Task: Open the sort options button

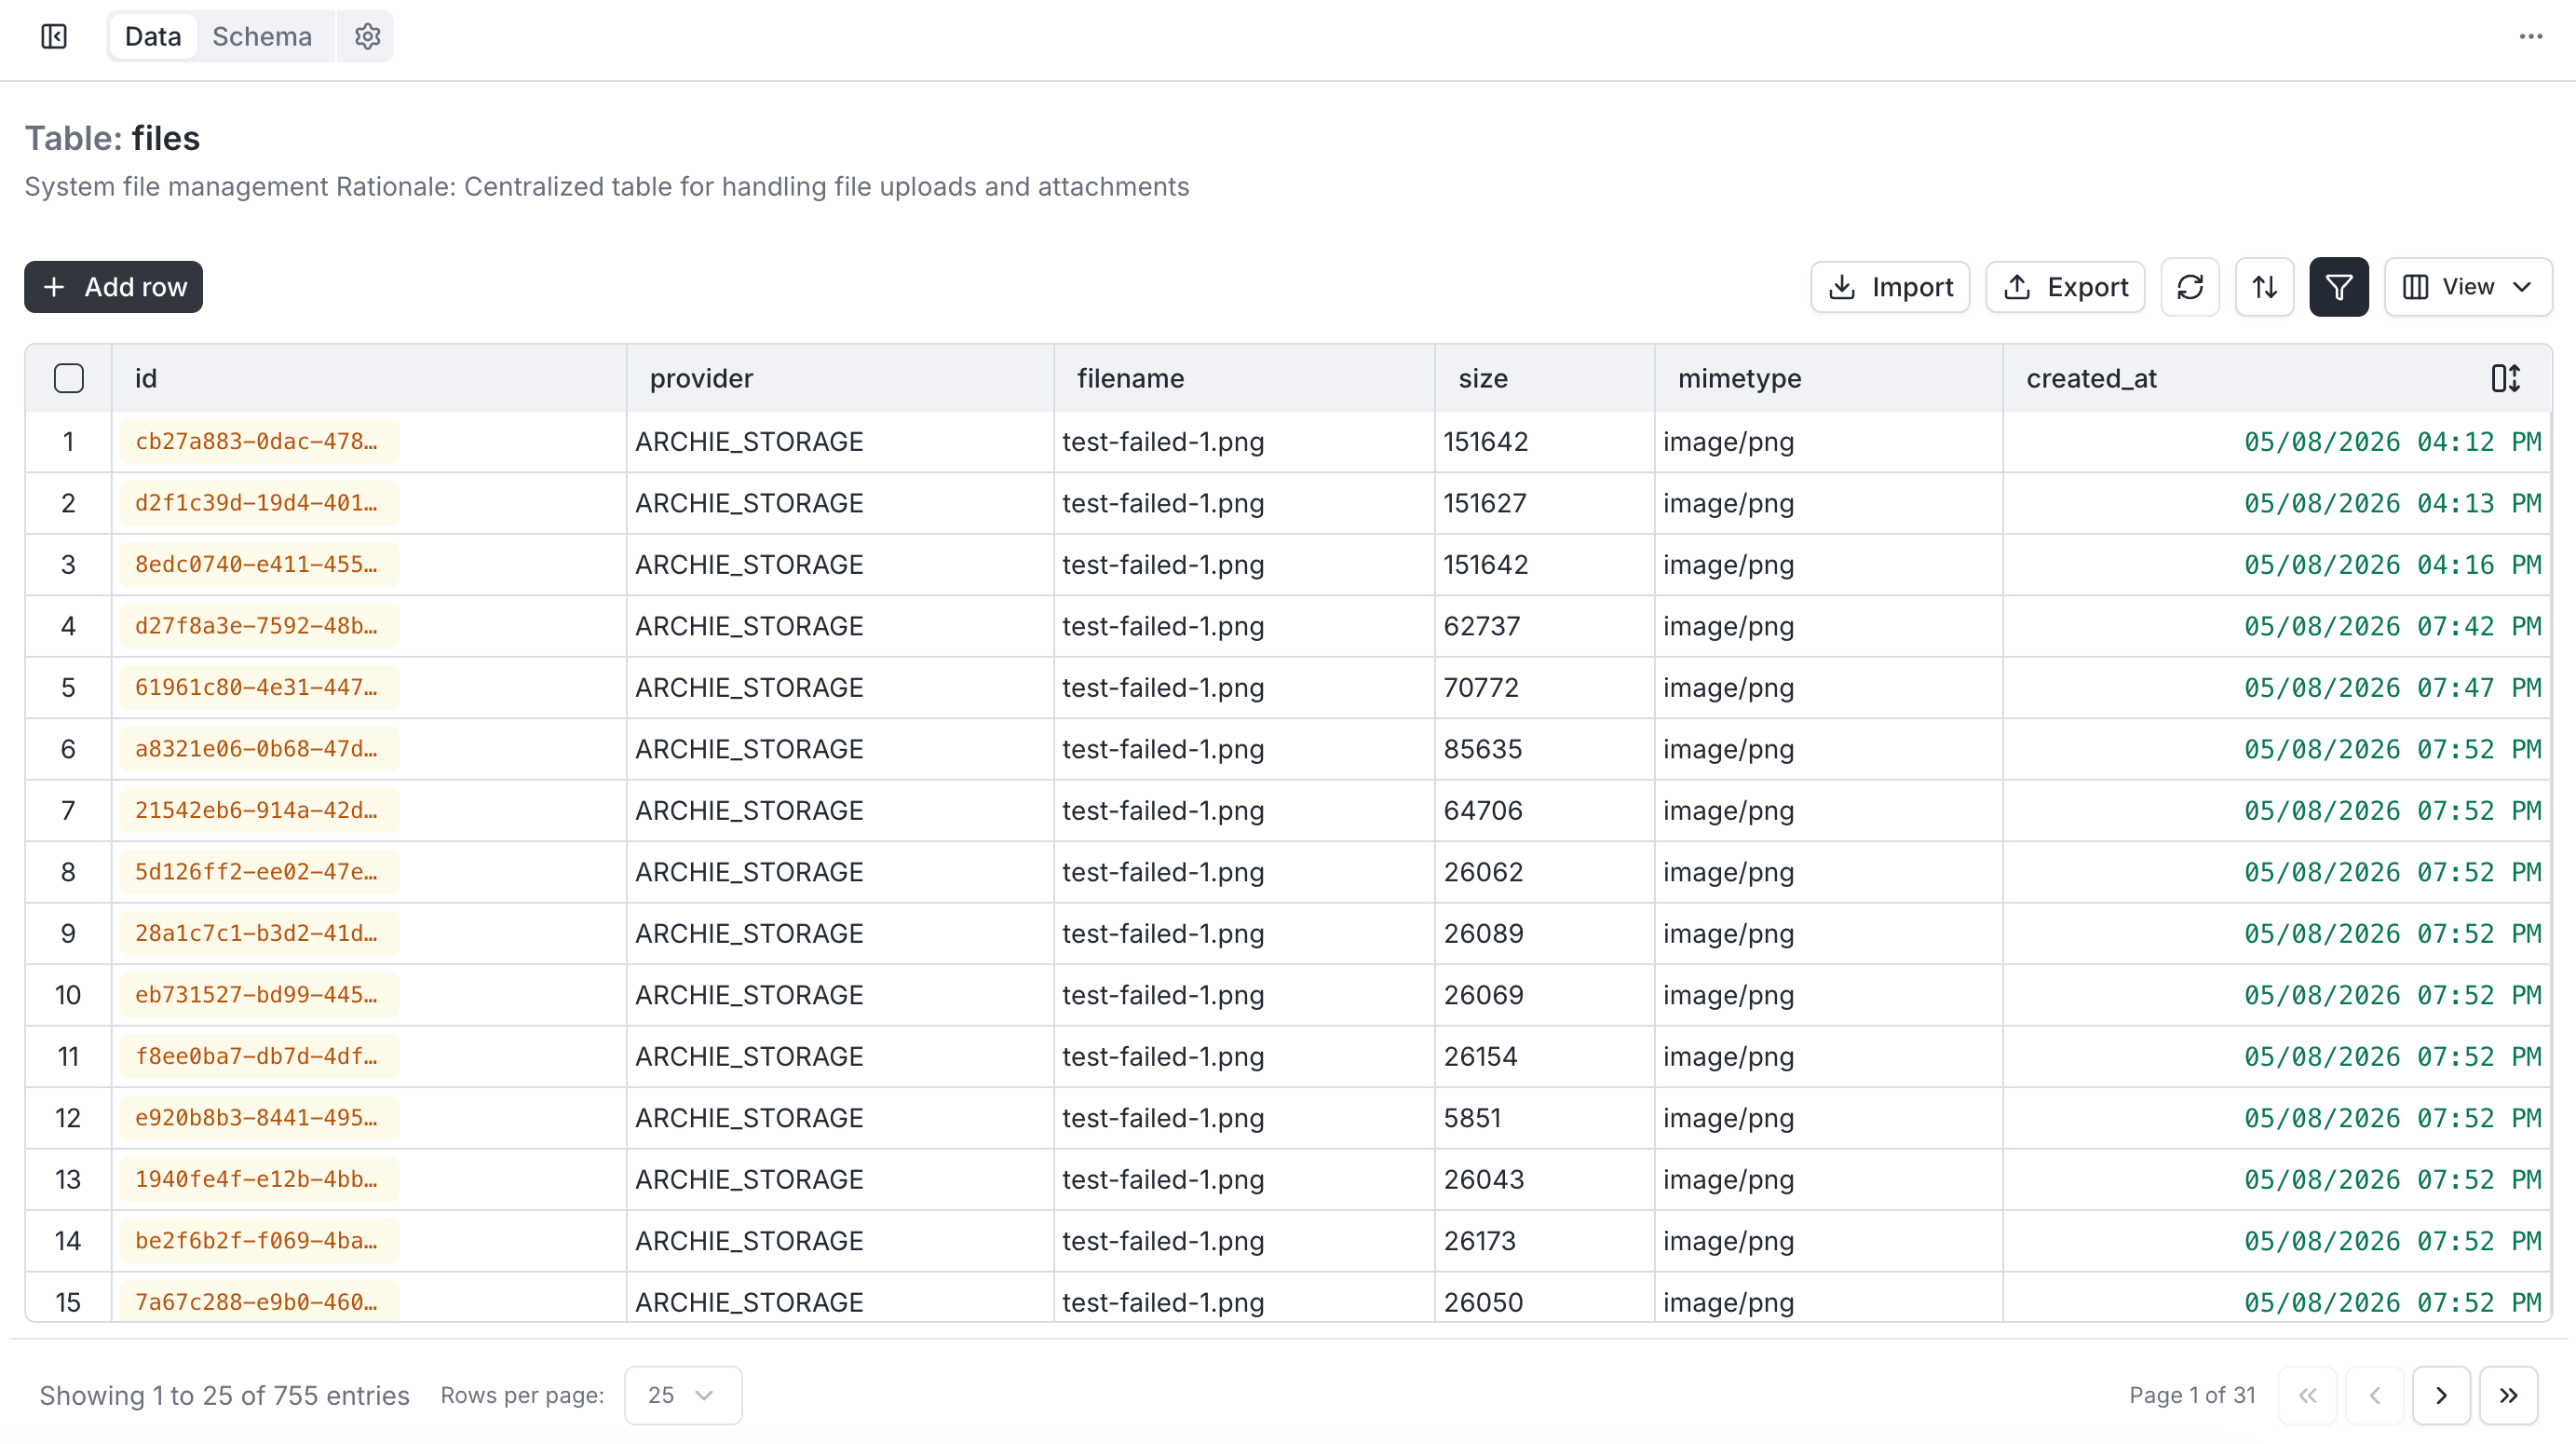Action: [2264, 288]
